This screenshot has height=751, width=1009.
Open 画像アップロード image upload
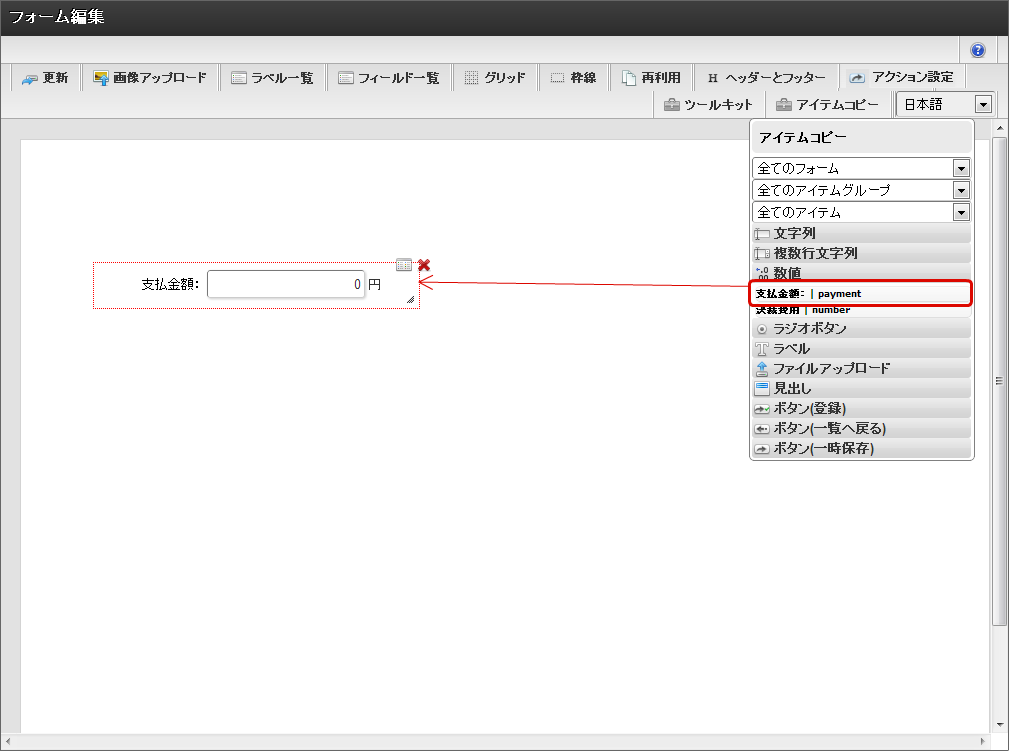point(150,78)
